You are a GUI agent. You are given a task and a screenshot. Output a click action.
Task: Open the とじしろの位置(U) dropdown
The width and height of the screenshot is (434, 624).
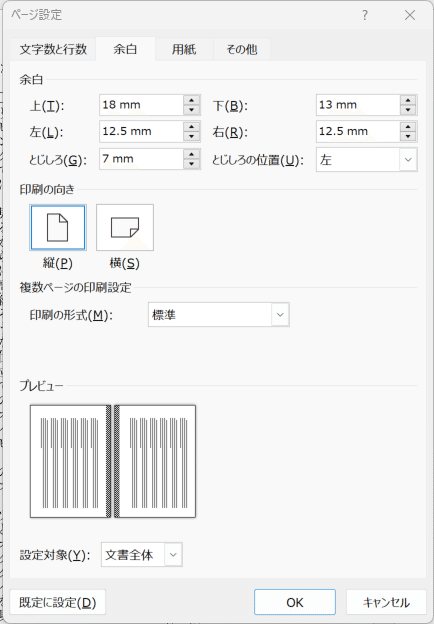click(x=367, y=160)
